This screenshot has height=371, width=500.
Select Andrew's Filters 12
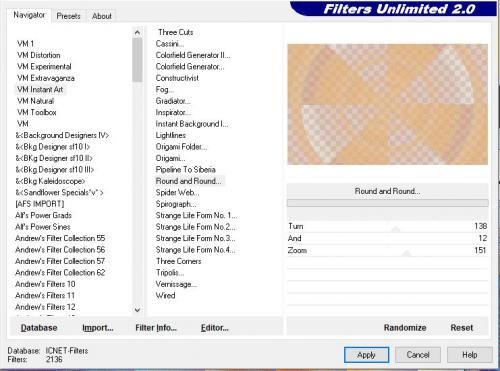[45, 307]
